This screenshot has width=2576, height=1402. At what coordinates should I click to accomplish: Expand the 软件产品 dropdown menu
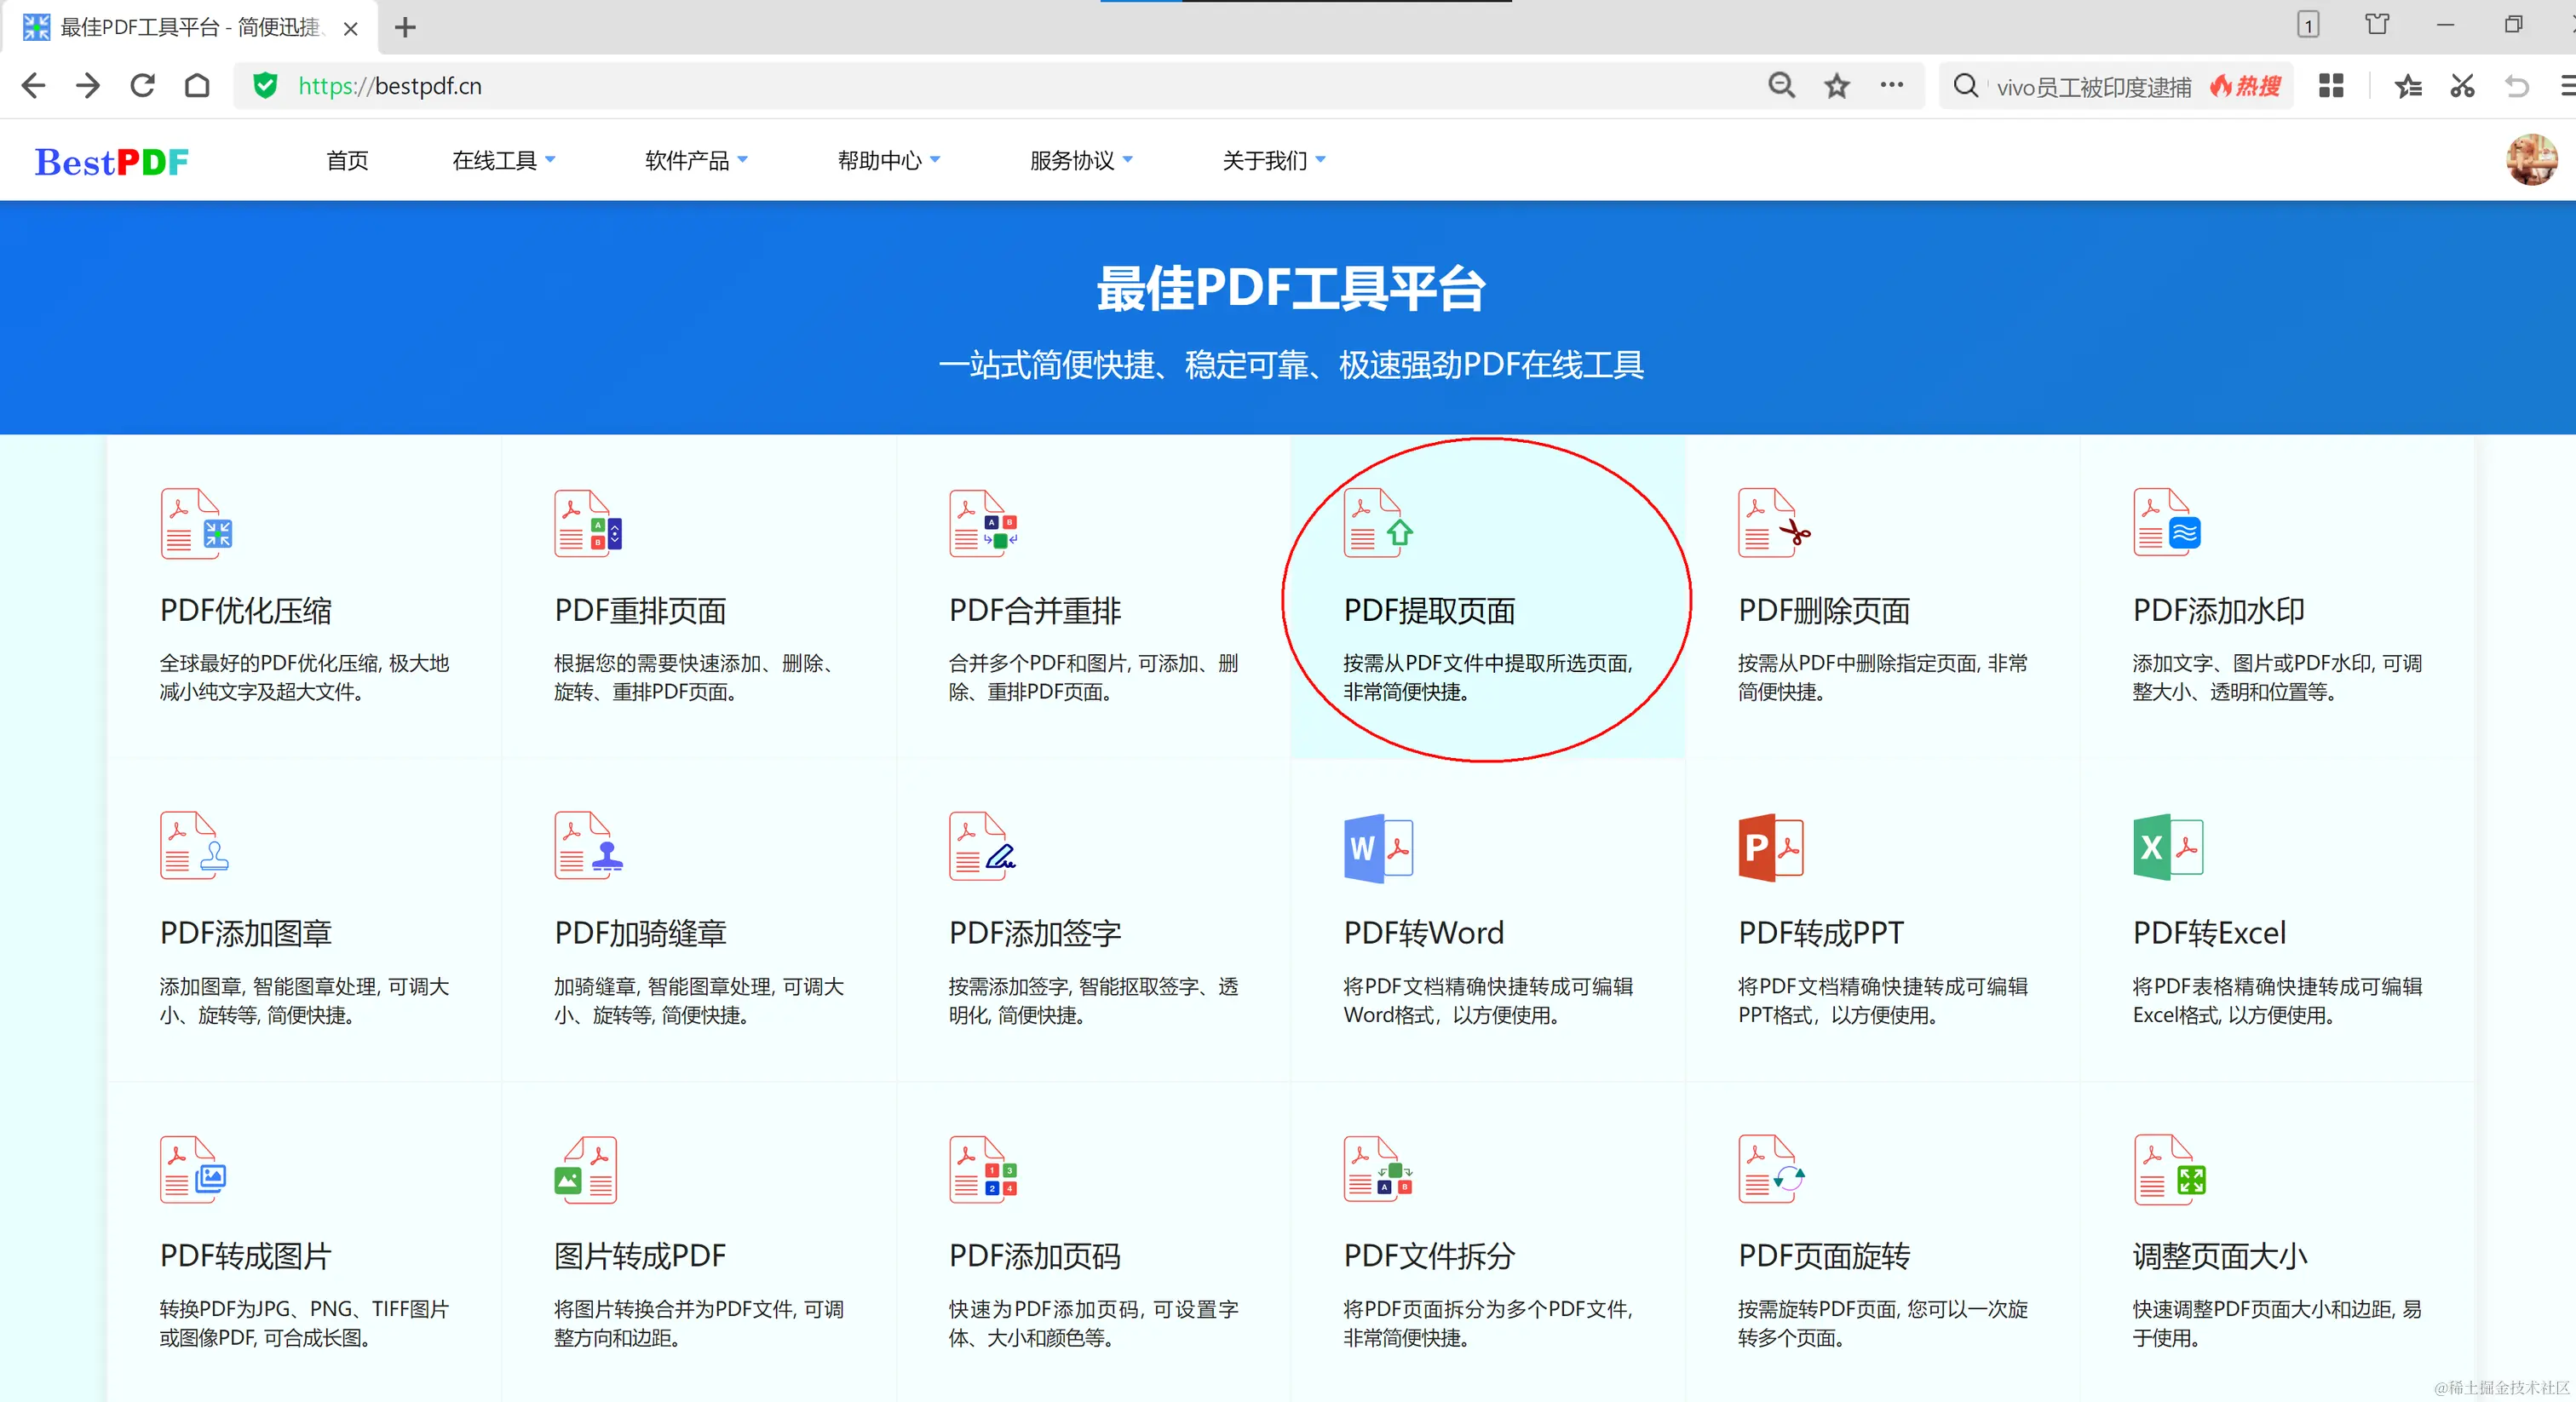click(696, 160)
